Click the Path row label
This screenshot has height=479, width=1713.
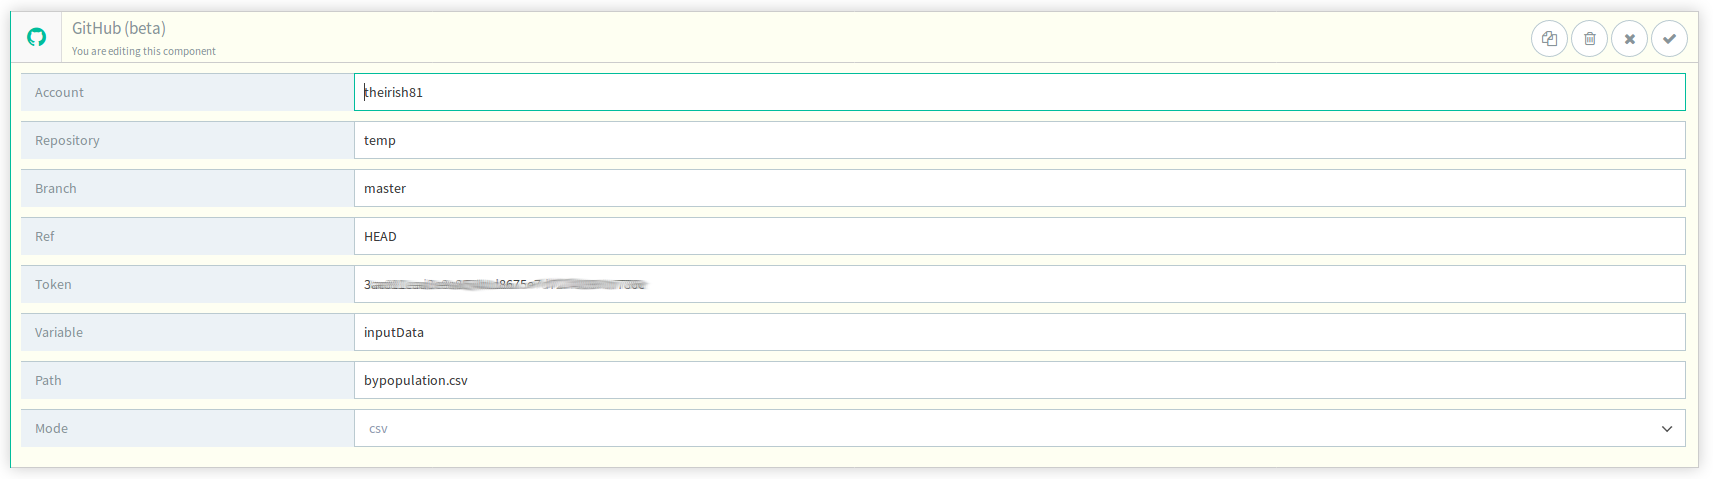[x=48, y=380]
